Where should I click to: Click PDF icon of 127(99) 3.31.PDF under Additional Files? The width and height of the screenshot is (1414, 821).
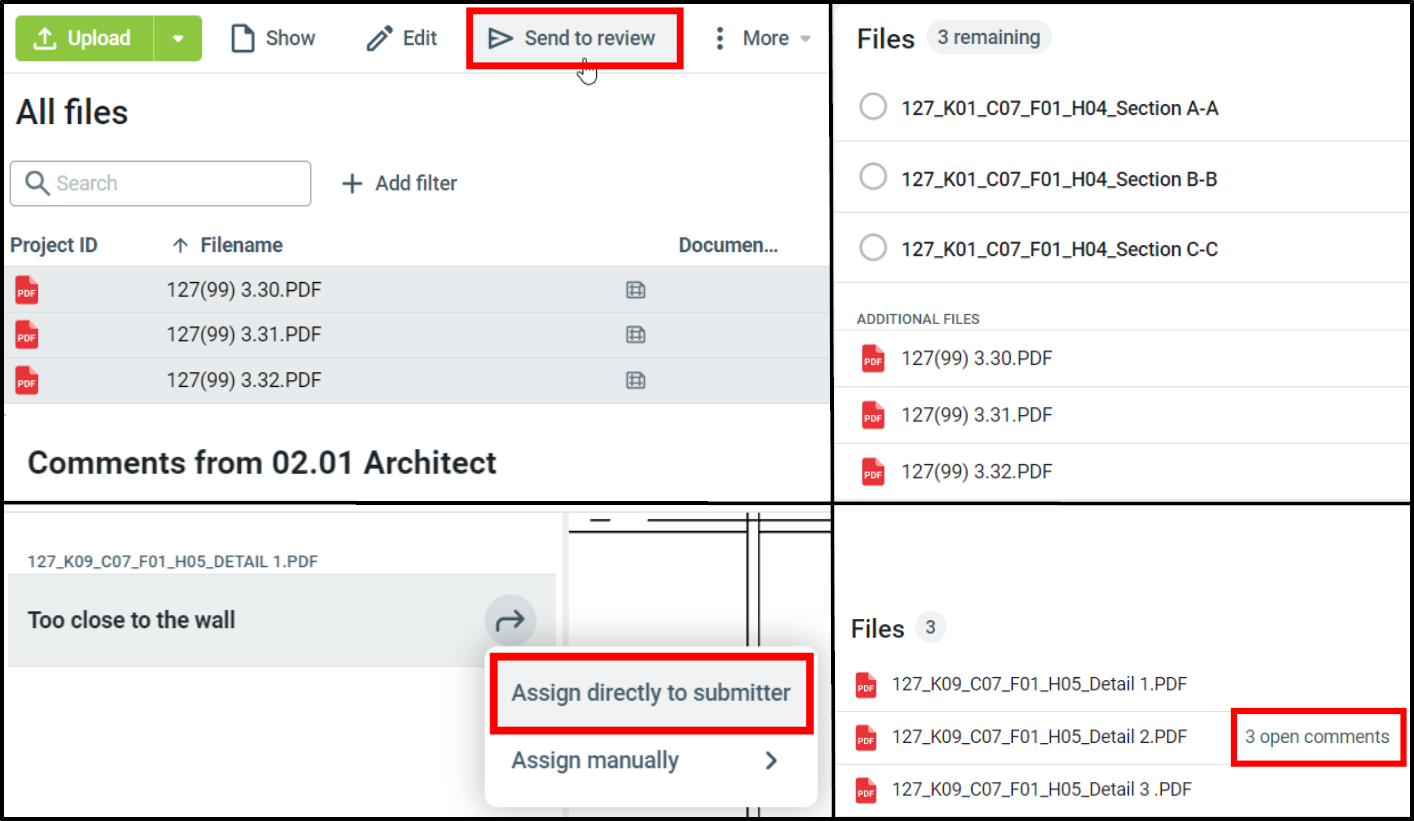[873, 415]
